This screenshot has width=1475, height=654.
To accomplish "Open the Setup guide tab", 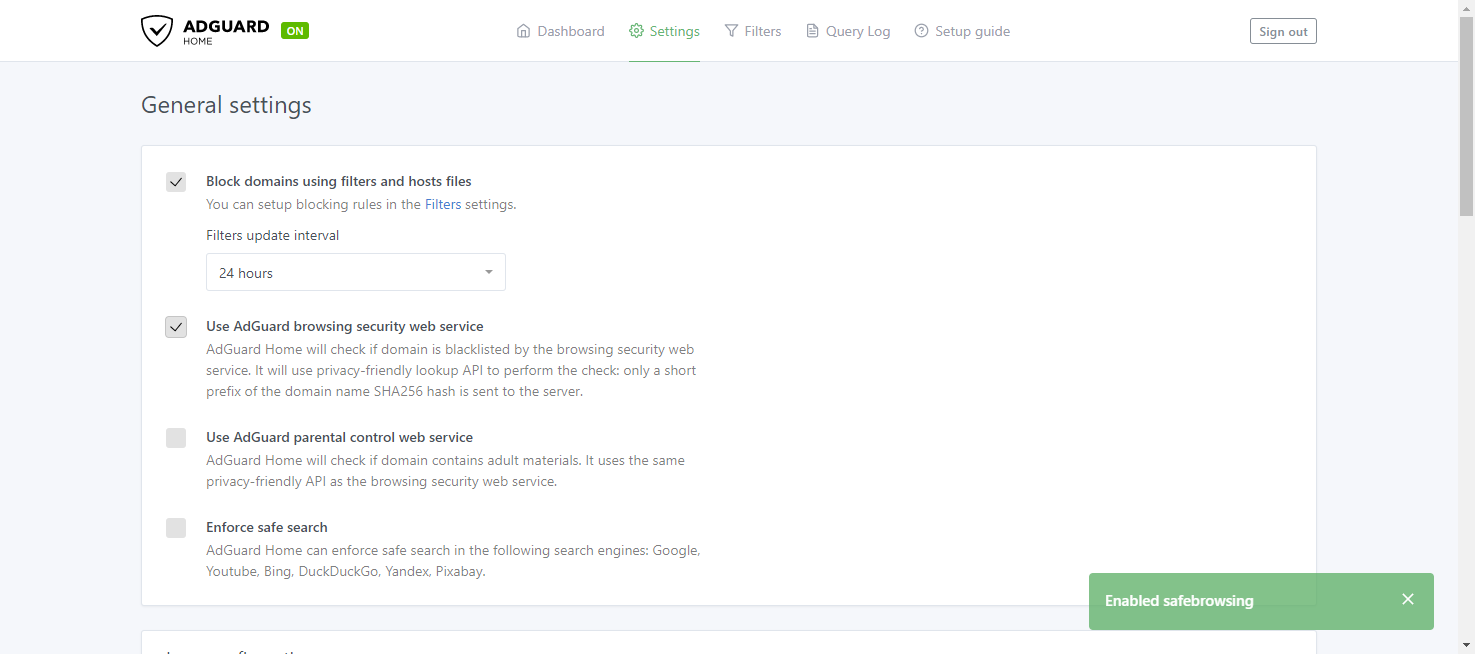I will click(962, 31).
